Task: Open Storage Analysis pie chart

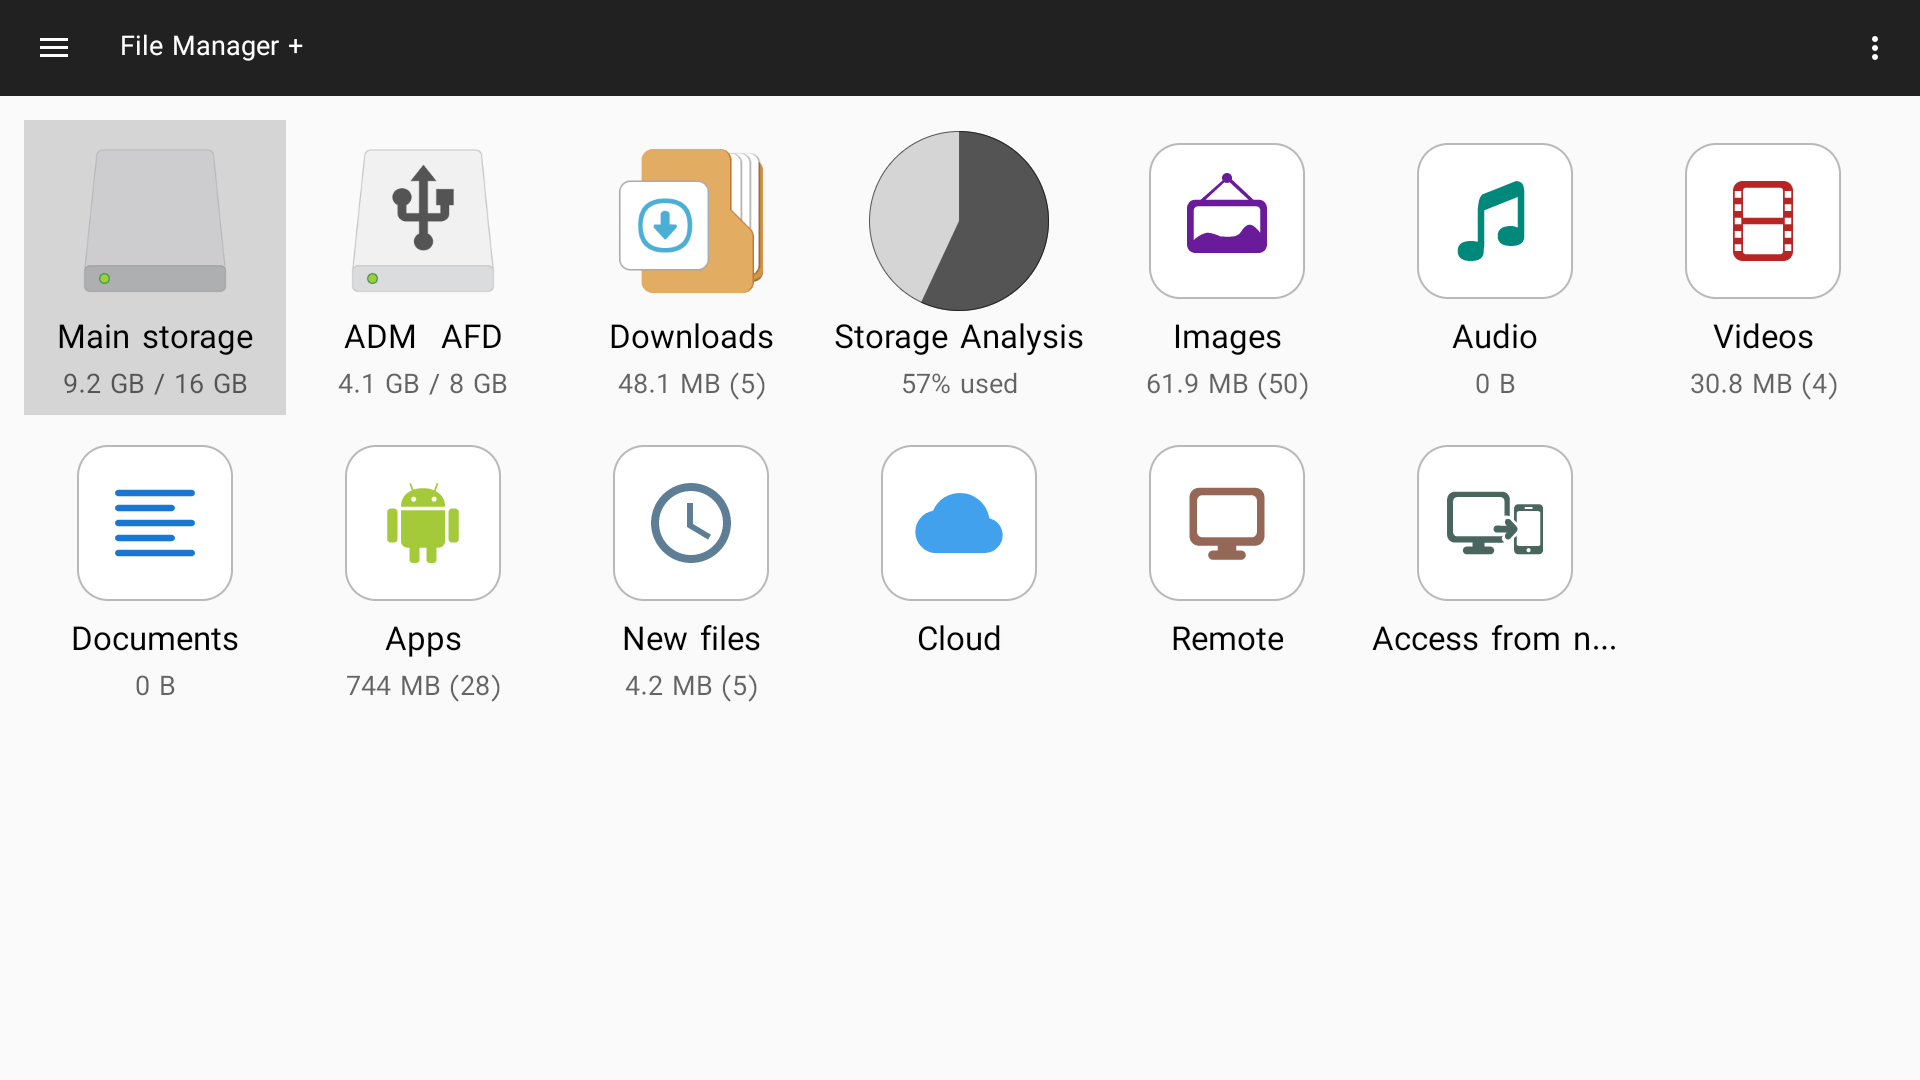Action: tap(958, 221)
